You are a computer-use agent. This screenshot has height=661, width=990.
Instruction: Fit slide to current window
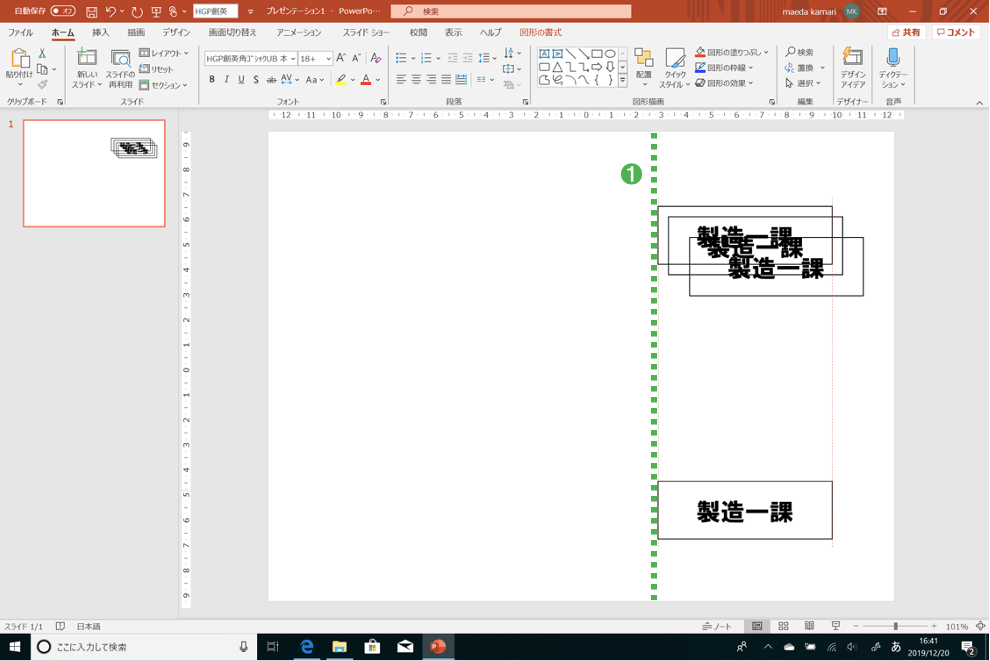981,626
